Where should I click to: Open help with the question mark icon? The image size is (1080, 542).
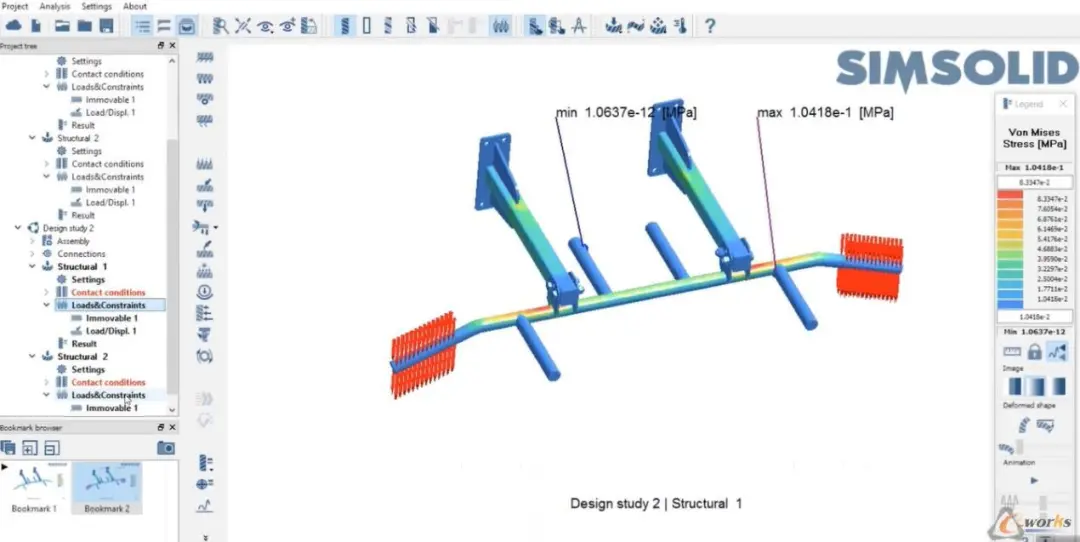[710, 26]
